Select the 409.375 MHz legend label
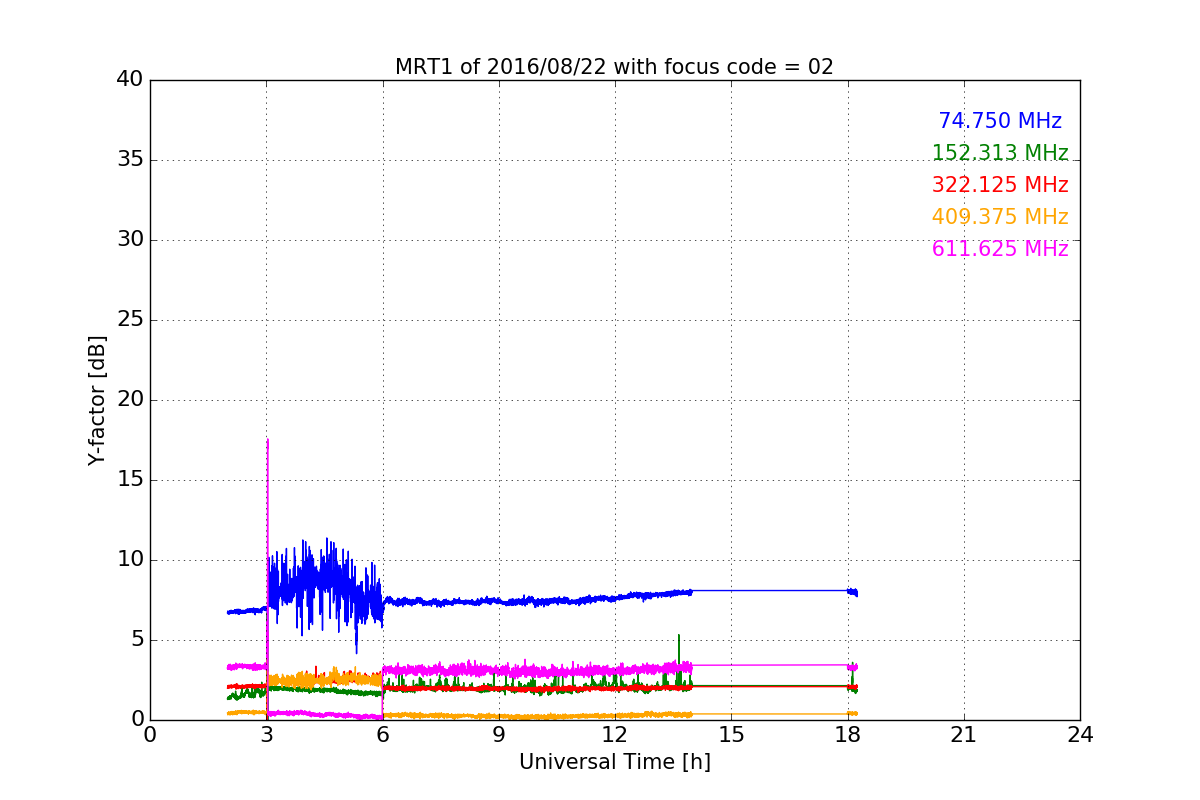Screen dimensions: 1200x800 click(x=1000, y=217)
